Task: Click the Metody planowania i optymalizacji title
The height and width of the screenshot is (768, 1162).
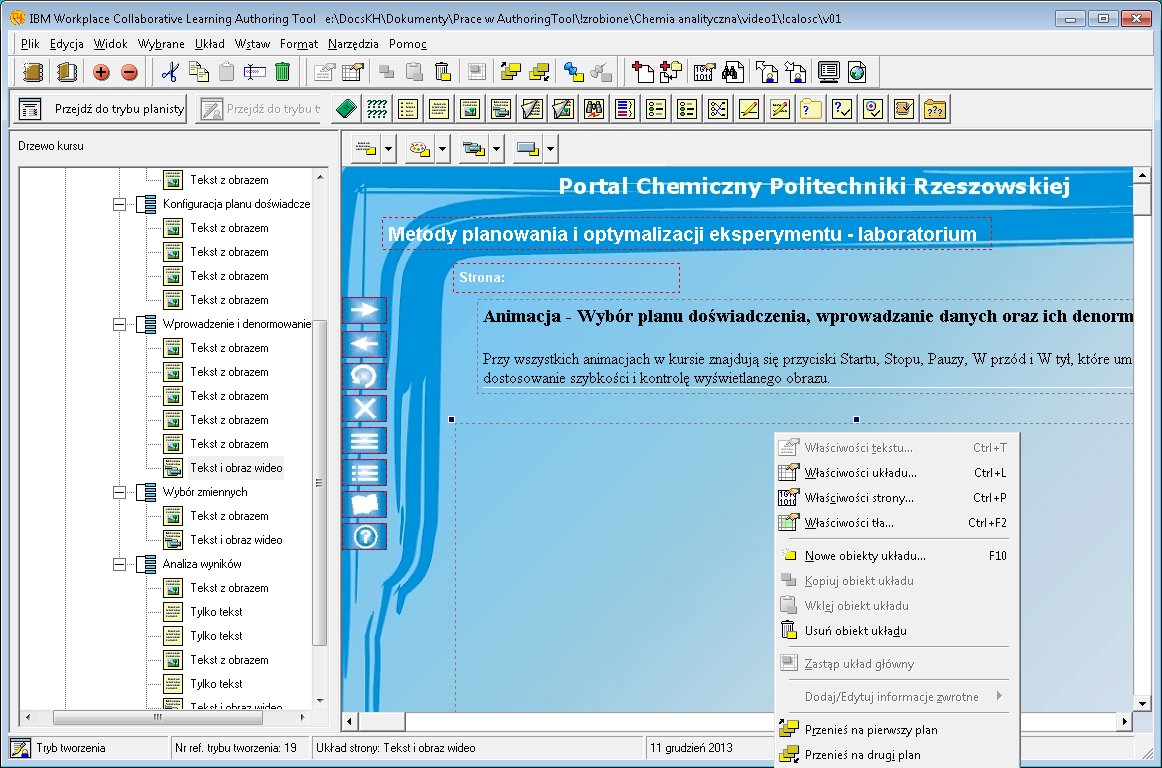Action: click(x=687, y=234)
